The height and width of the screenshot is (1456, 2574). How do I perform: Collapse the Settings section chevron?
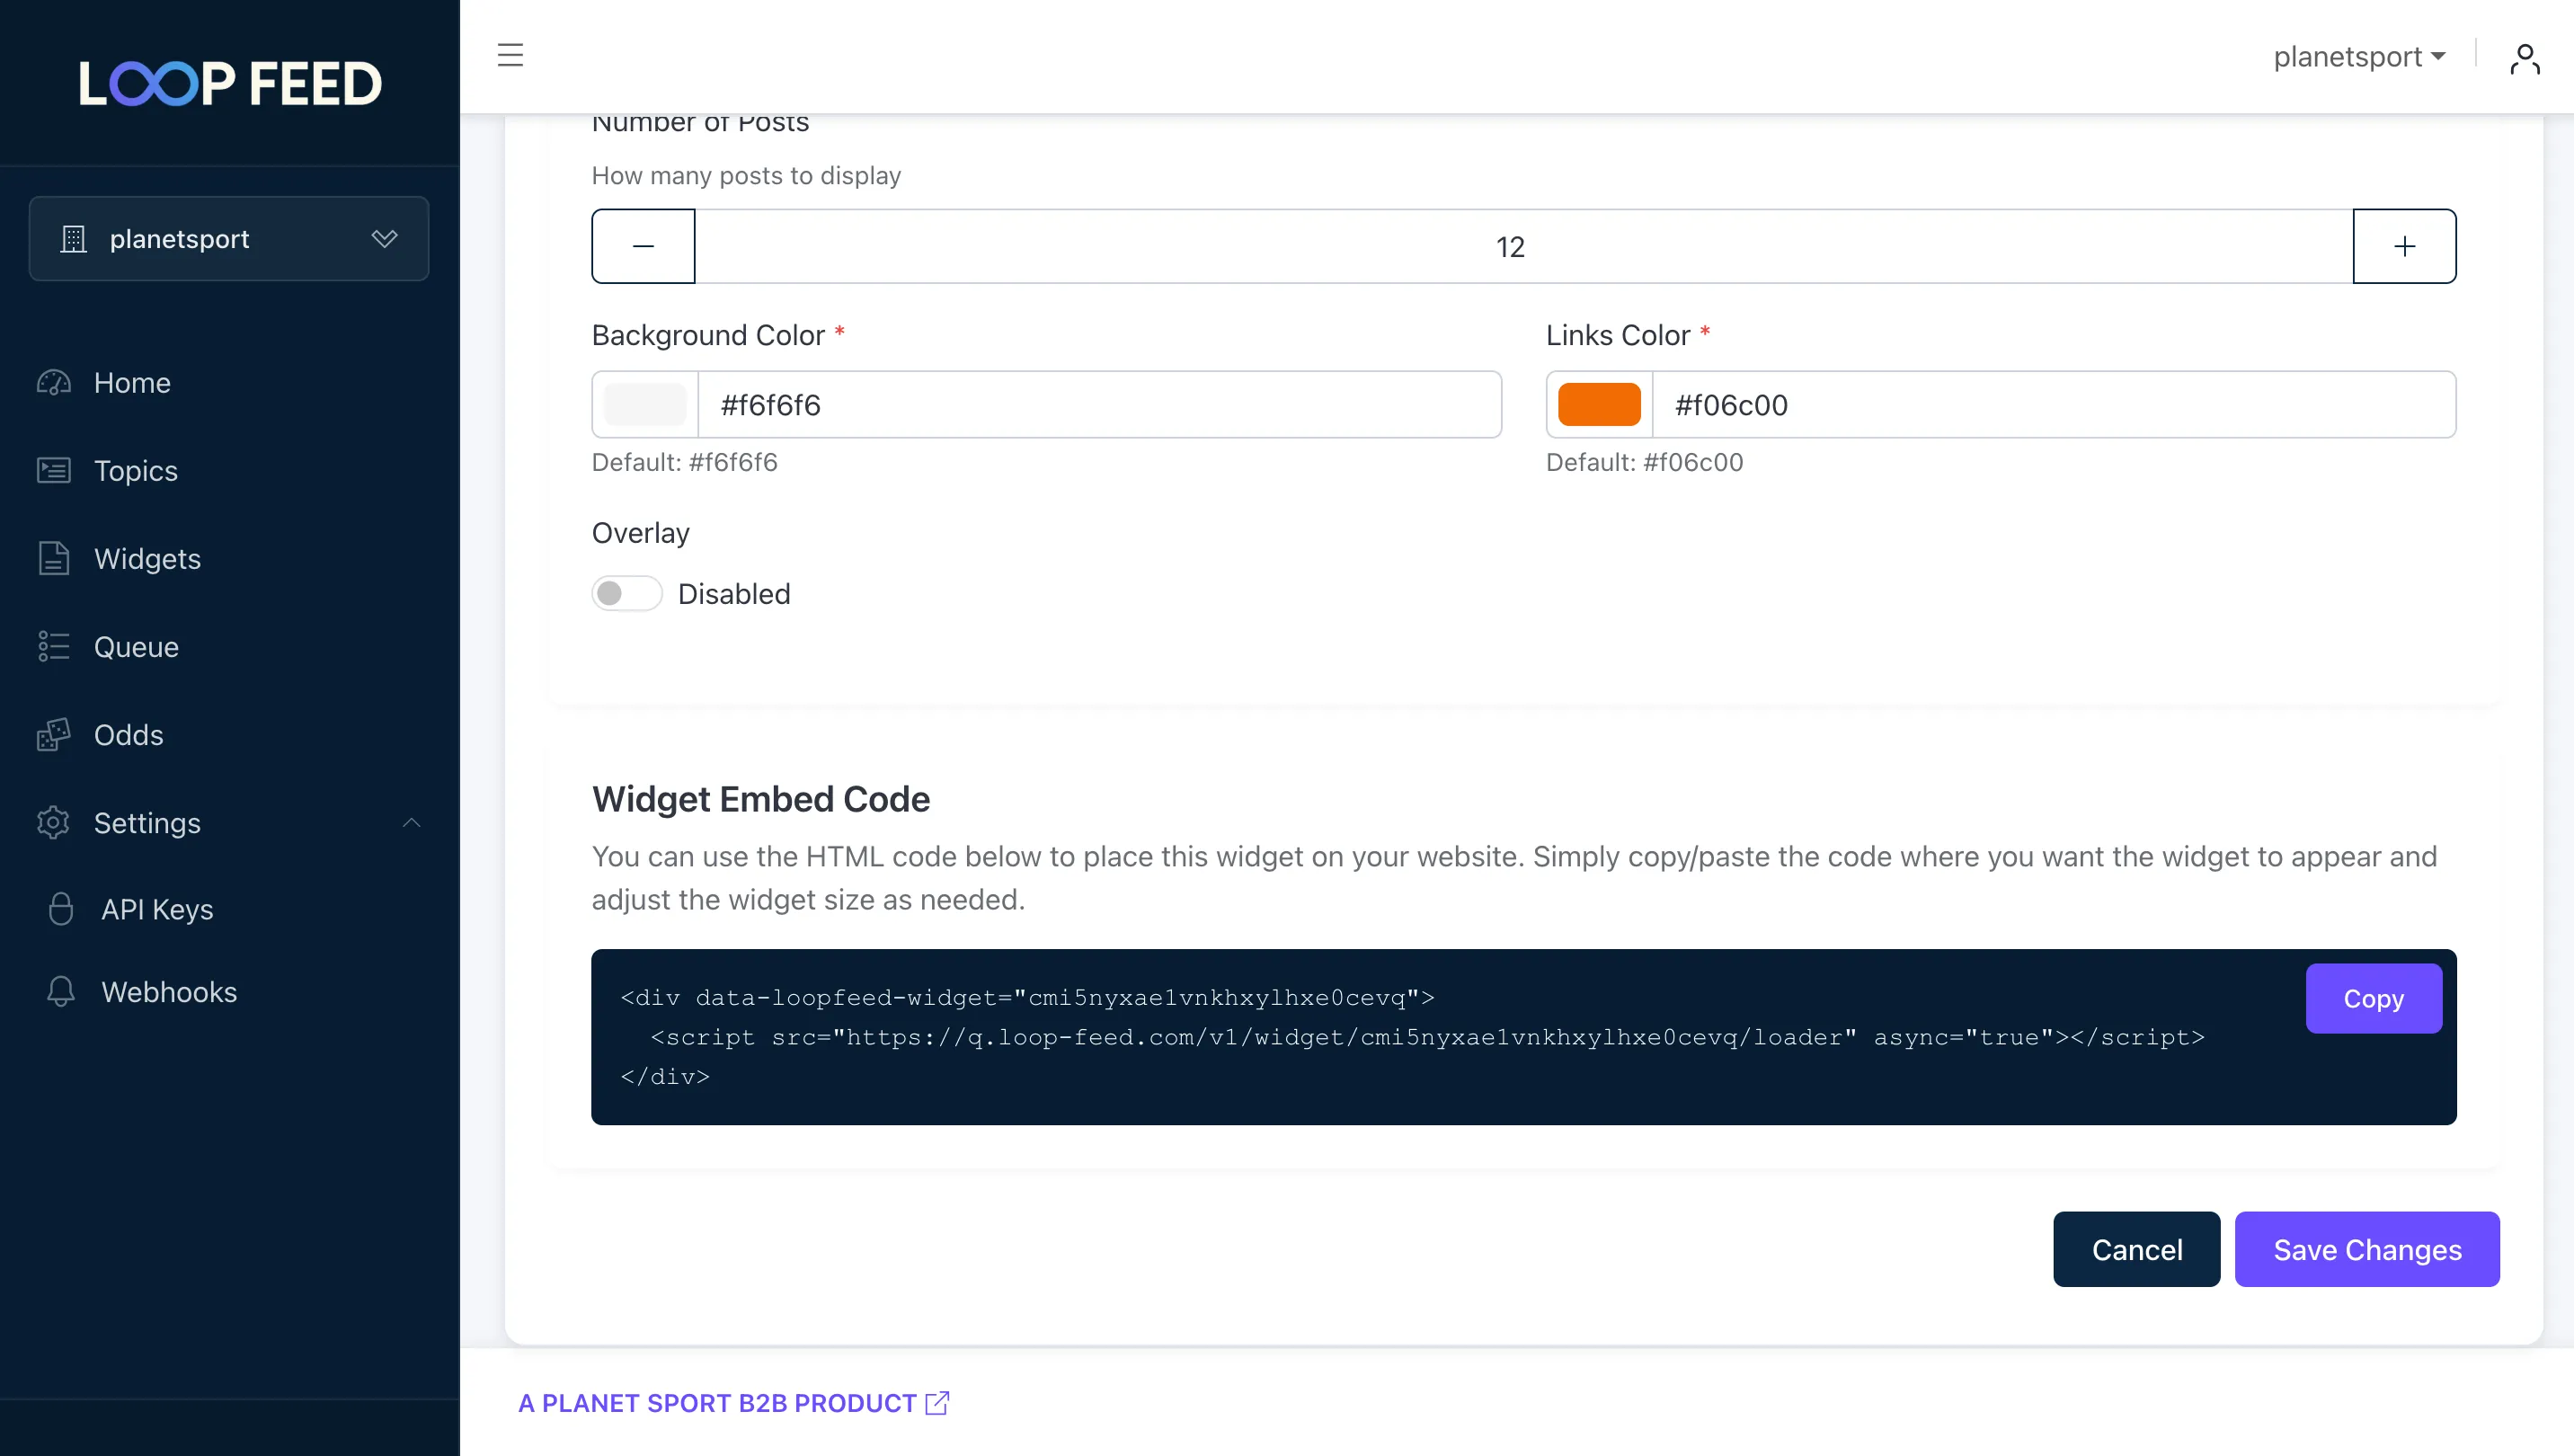[411, 822]
